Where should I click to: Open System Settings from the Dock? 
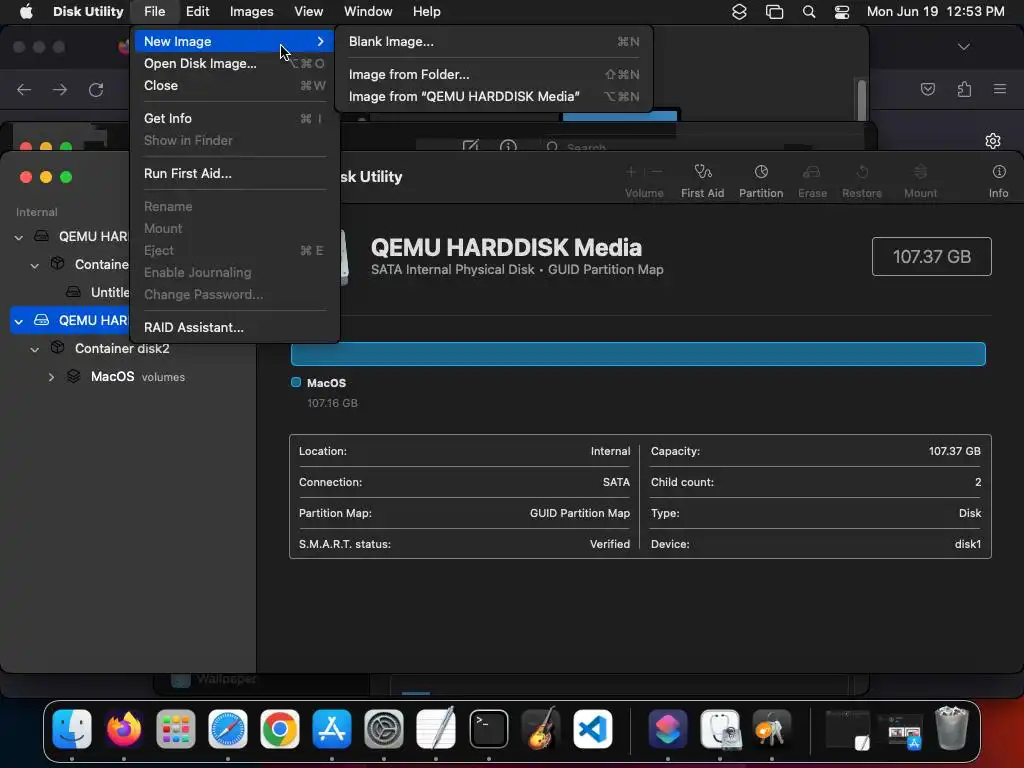coord(383,728)
